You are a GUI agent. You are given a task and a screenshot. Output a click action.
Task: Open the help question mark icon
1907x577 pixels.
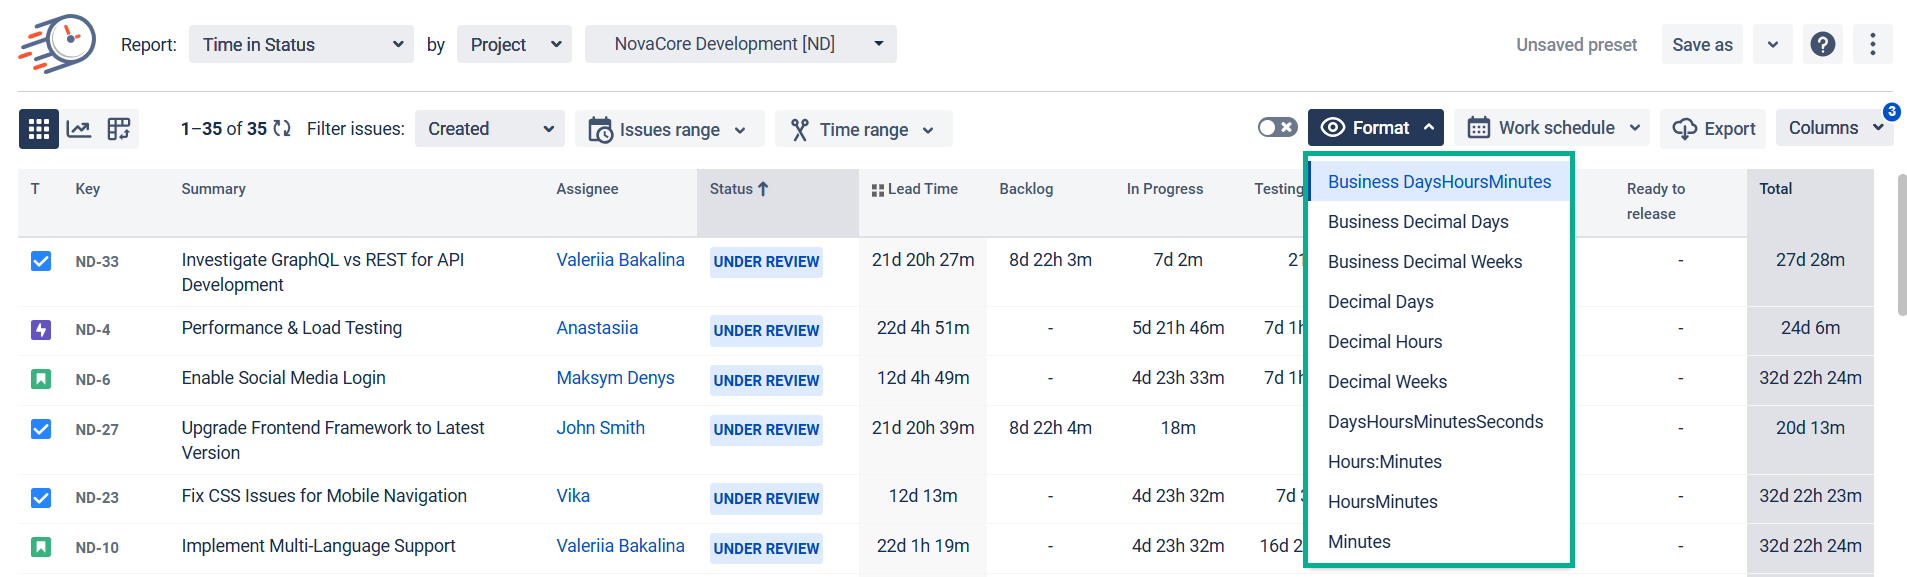(x=1822, y=44)
